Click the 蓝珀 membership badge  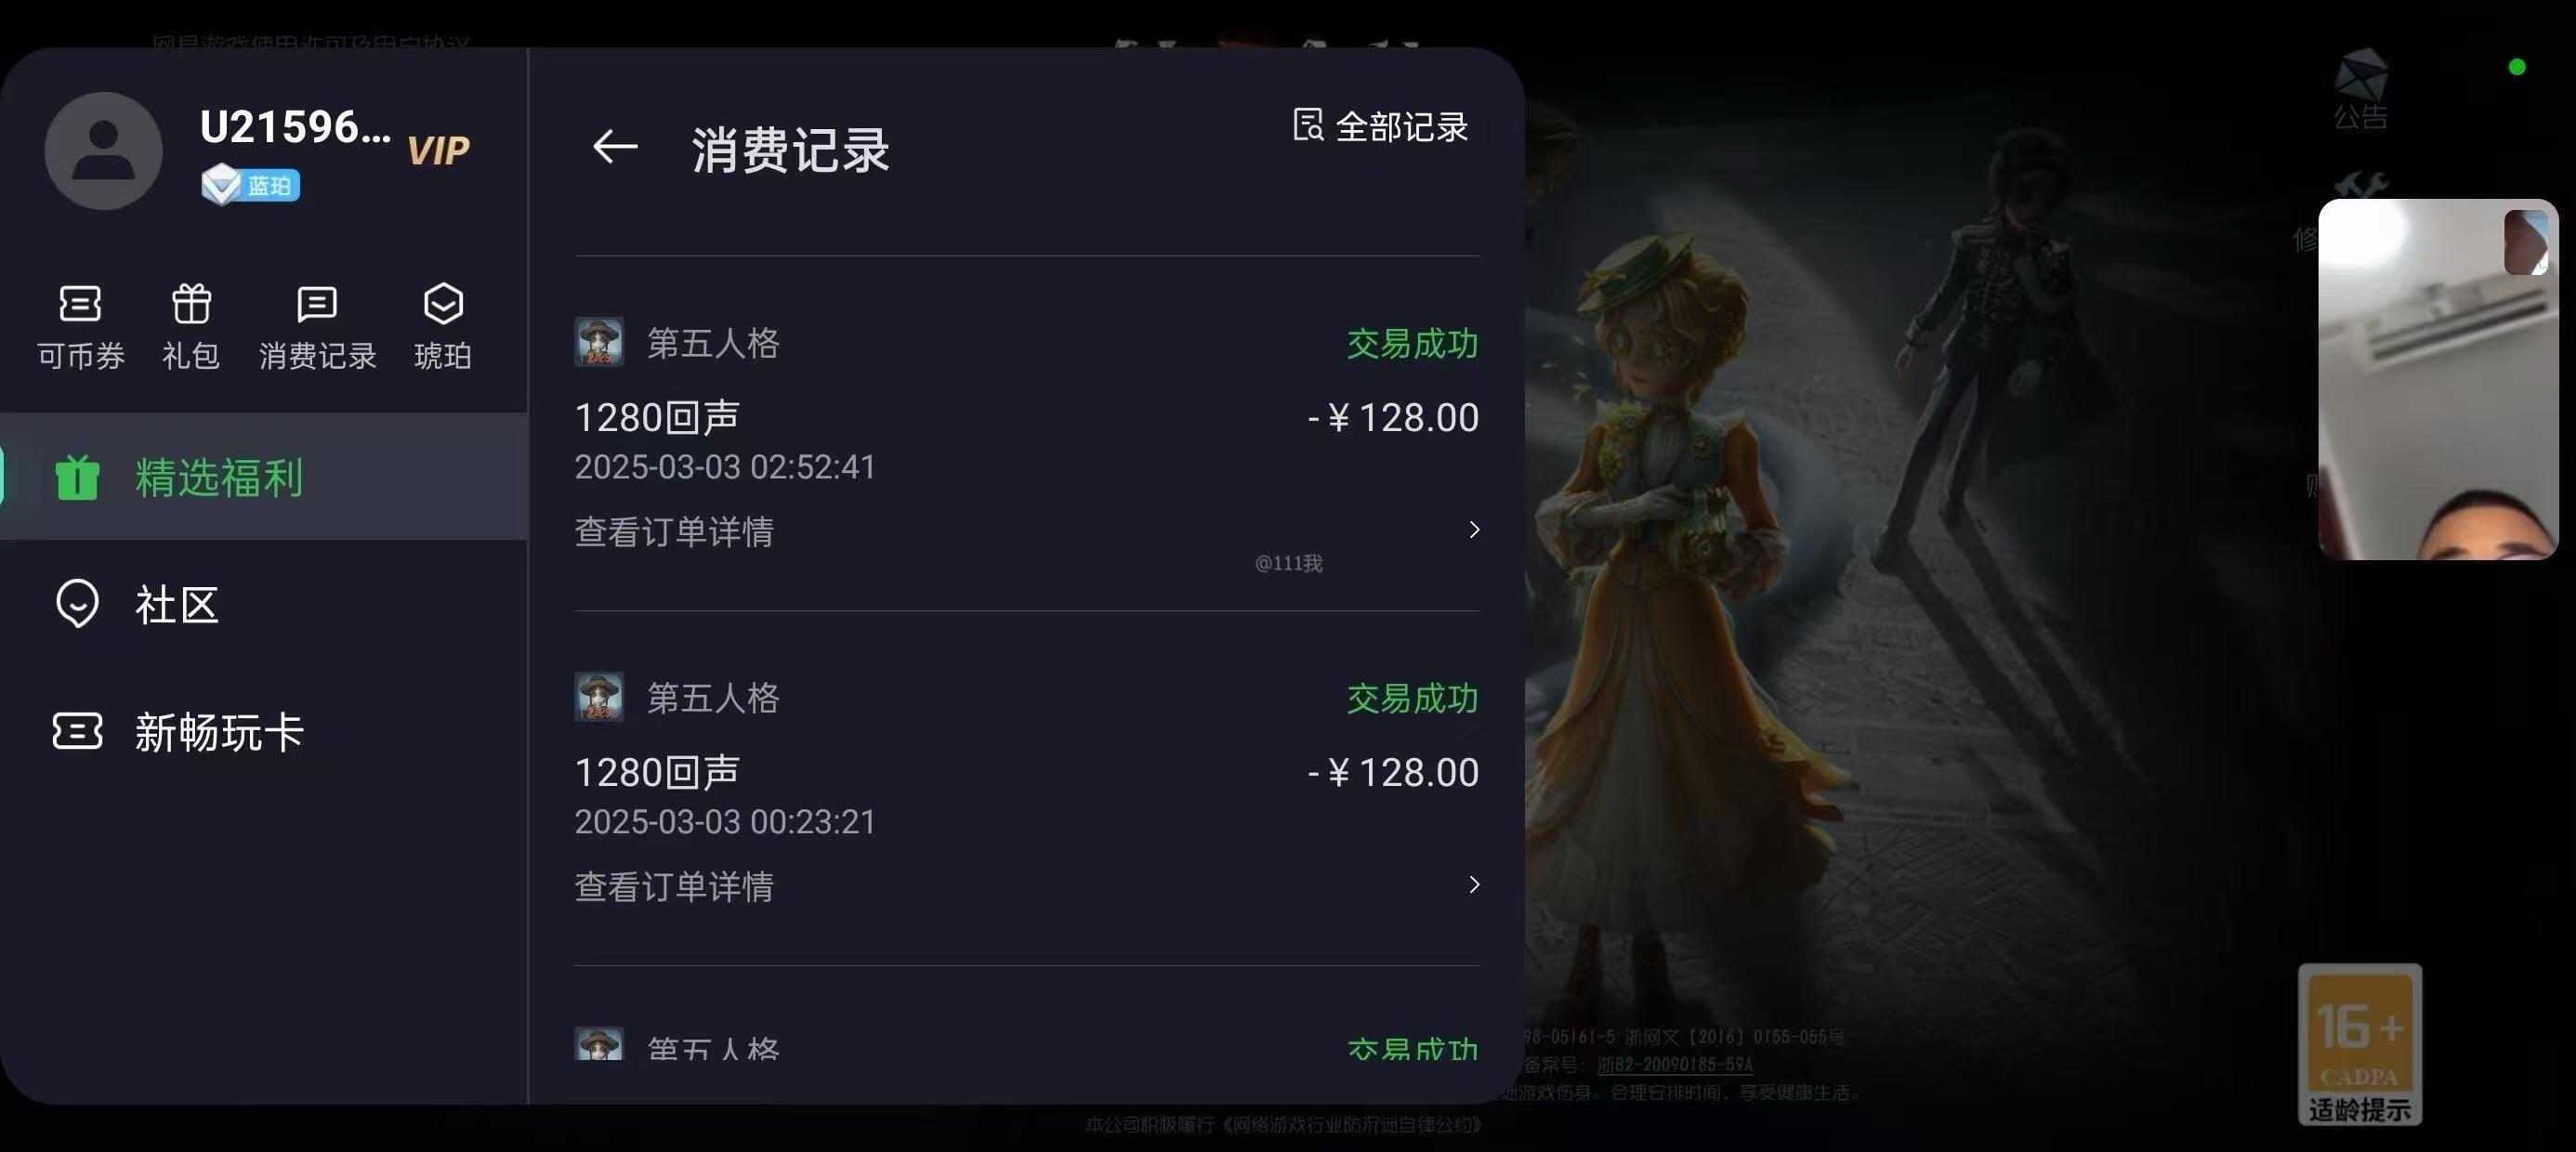point(250,185)
